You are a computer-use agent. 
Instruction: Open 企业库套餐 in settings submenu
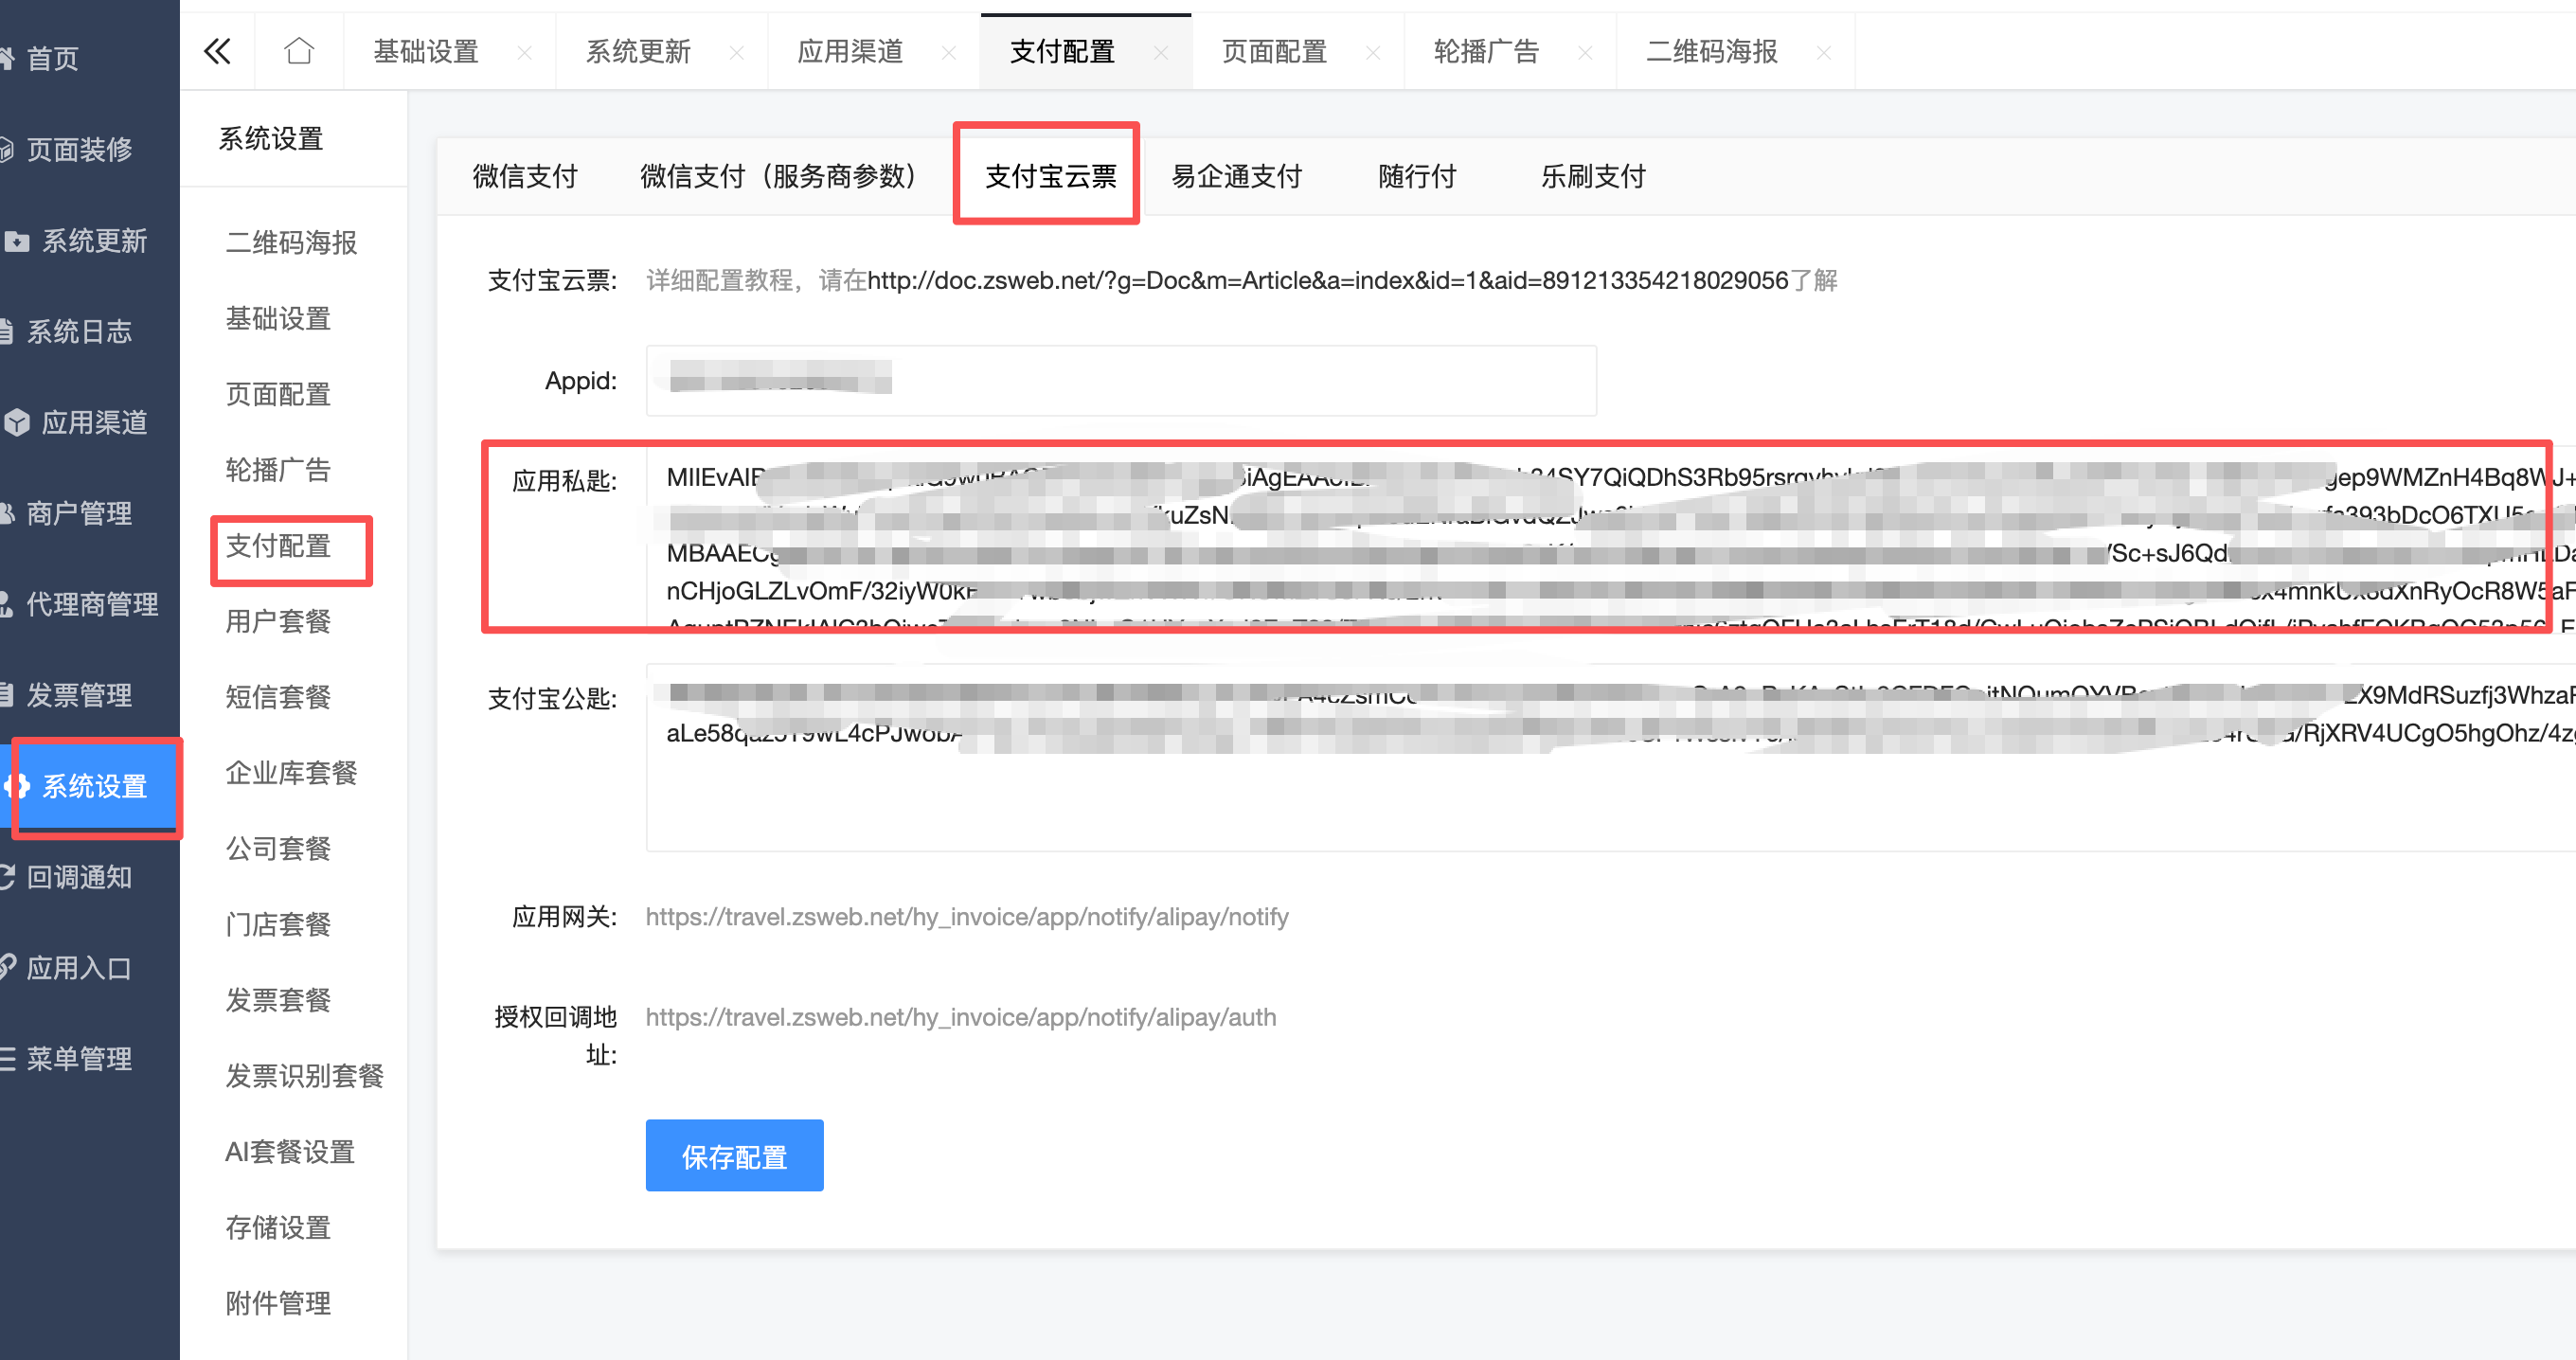pyautogui.click(x=291, y=772)
